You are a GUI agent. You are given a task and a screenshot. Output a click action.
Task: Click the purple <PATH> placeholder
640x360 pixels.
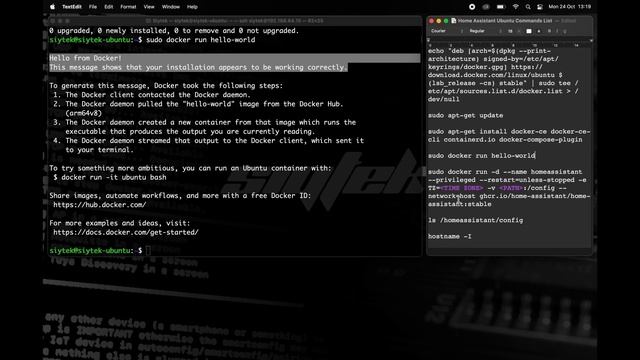(x=511, y=188)
